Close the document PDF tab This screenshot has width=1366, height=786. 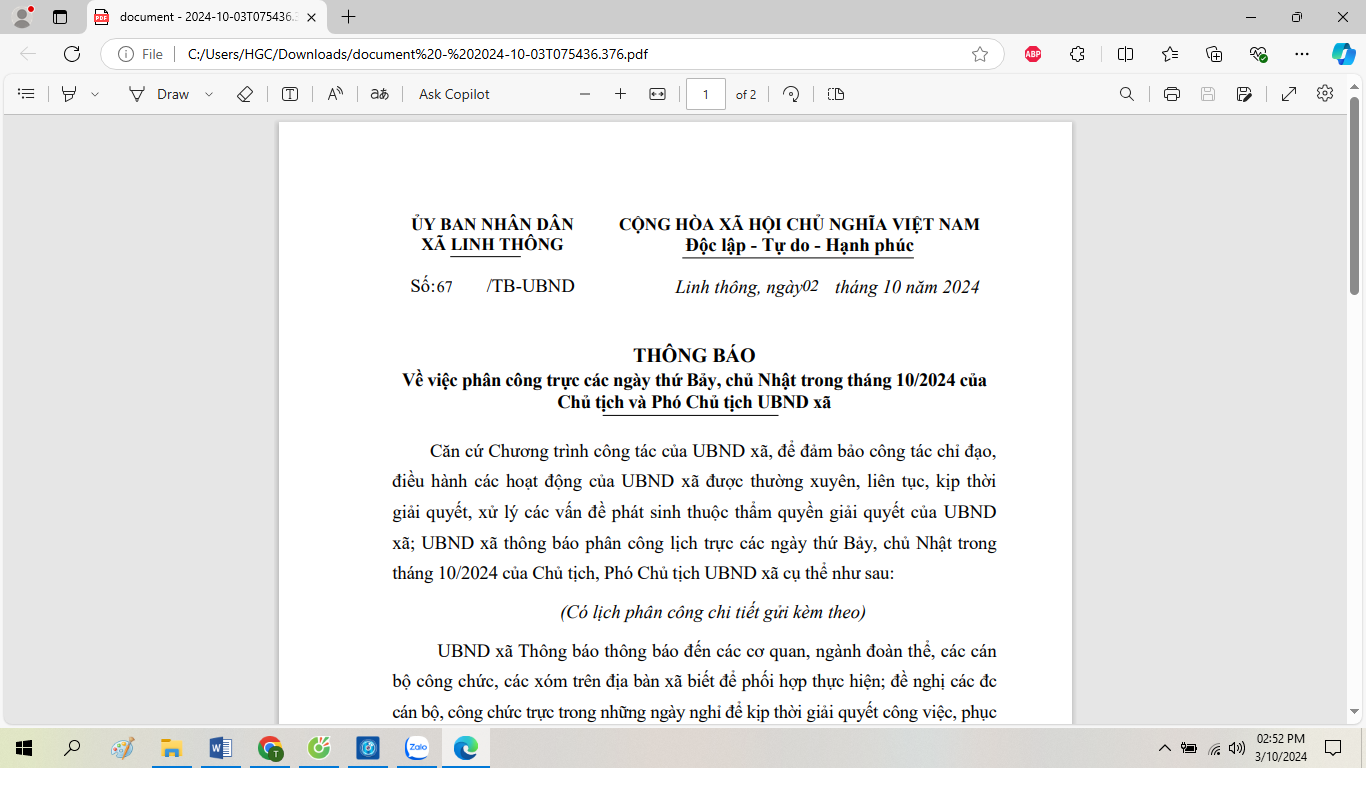[311, 17]
